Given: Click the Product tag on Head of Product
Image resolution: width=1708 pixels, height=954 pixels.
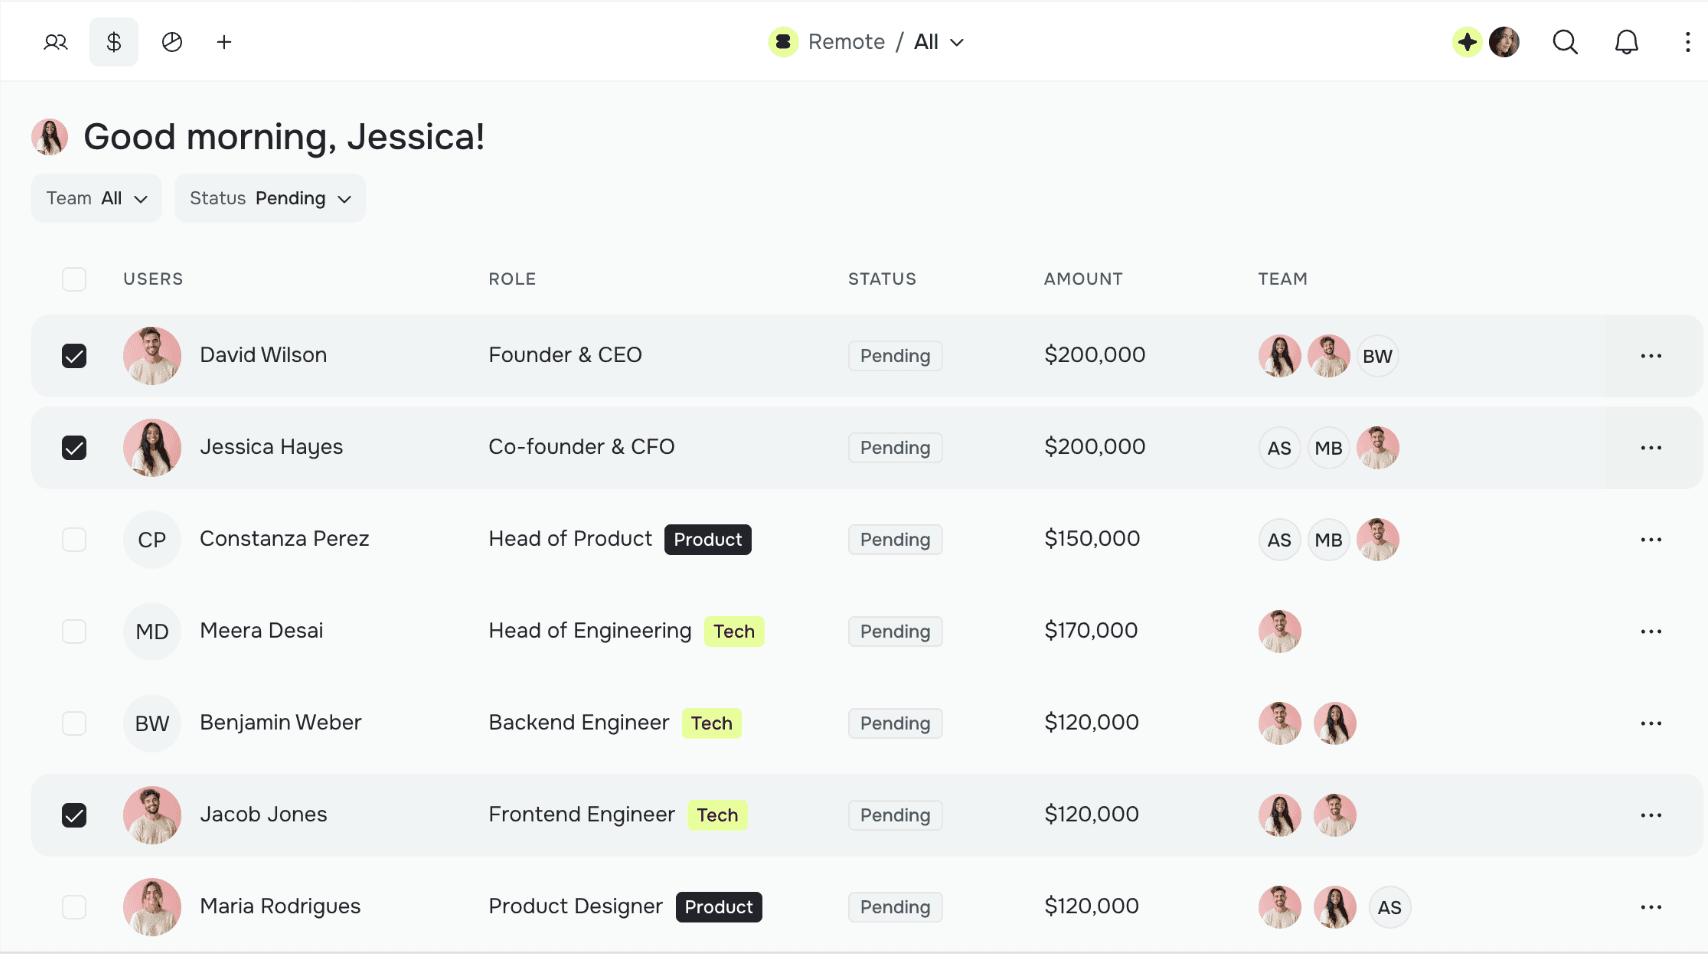Looking at the screenshot, I should coord(708,540).
